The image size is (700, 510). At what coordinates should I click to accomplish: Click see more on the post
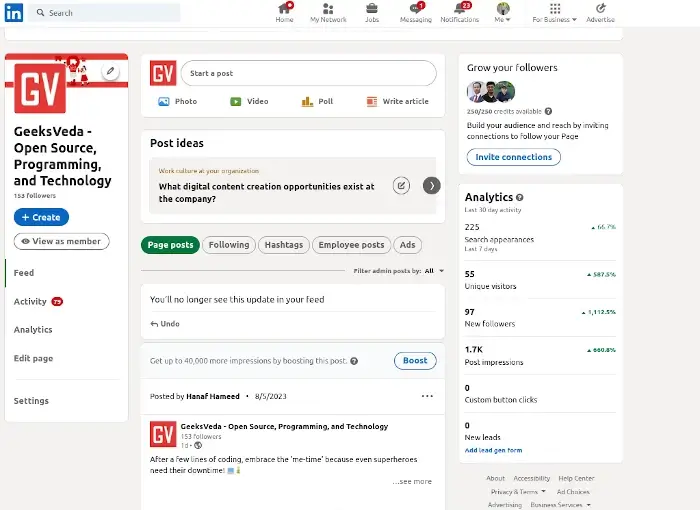pos(412,481)
